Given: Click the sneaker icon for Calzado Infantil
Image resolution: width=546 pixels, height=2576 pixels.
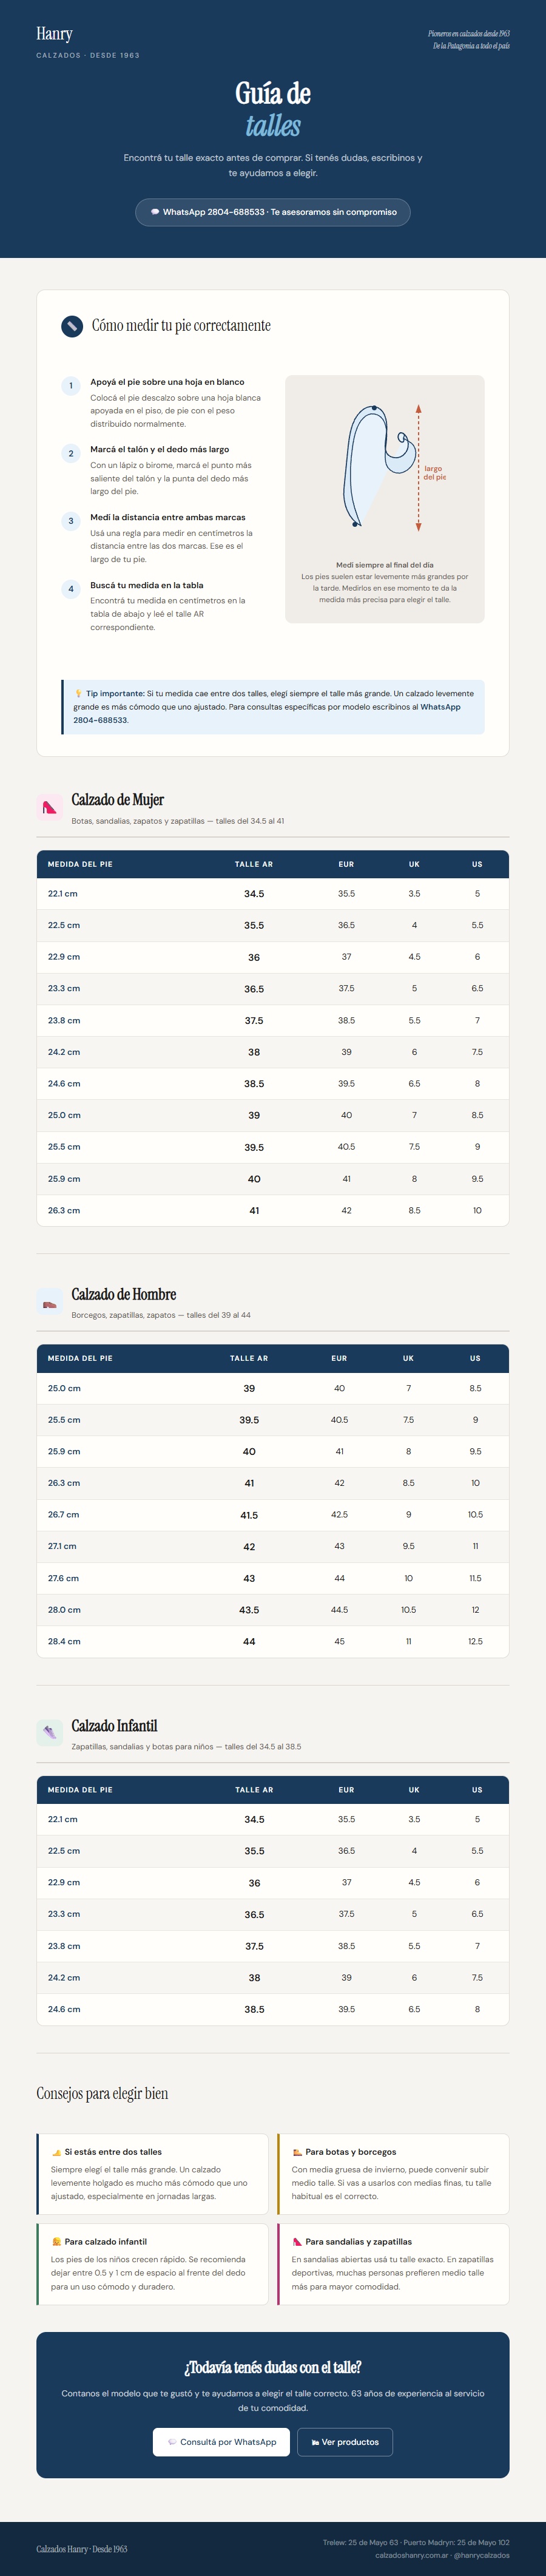Looking at the screenshot, I should tap(50, 1734).
